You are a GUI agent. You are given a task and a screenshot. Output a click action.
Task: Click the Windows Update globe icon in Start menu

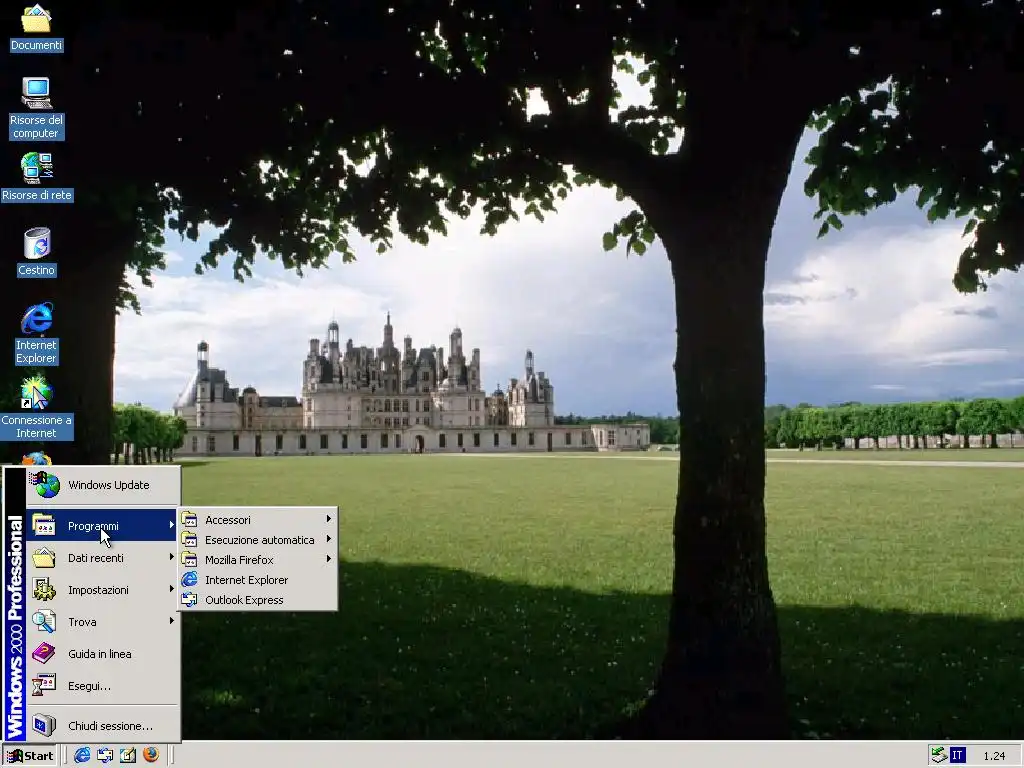[44, 485]
